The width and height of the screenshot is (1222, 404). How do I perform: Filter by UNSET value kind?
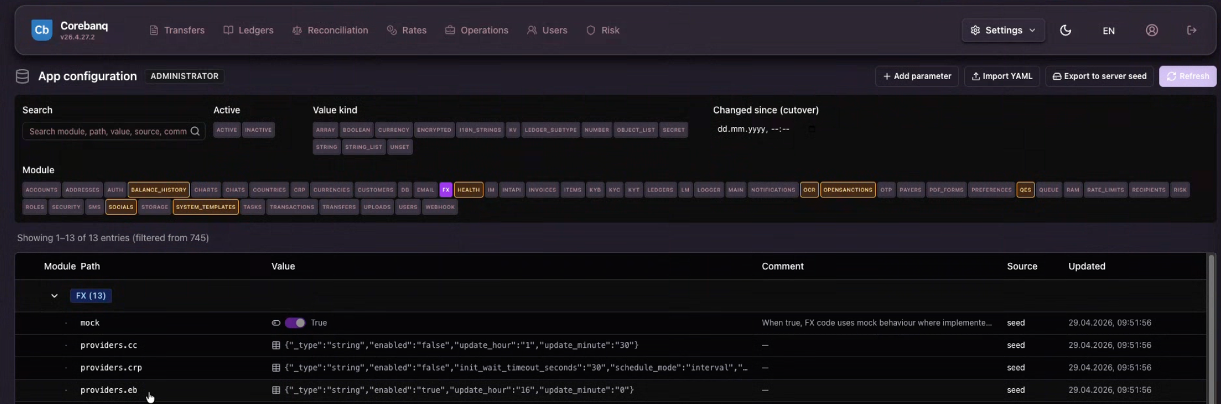(400, 147)
